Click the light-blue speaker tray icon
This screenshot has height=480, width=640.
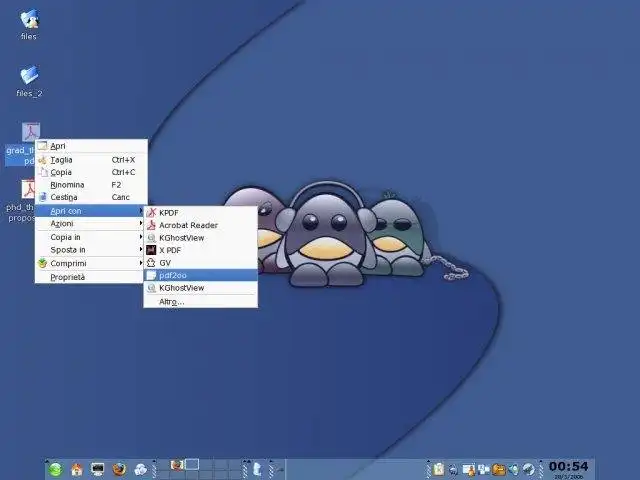pos(514,470)
